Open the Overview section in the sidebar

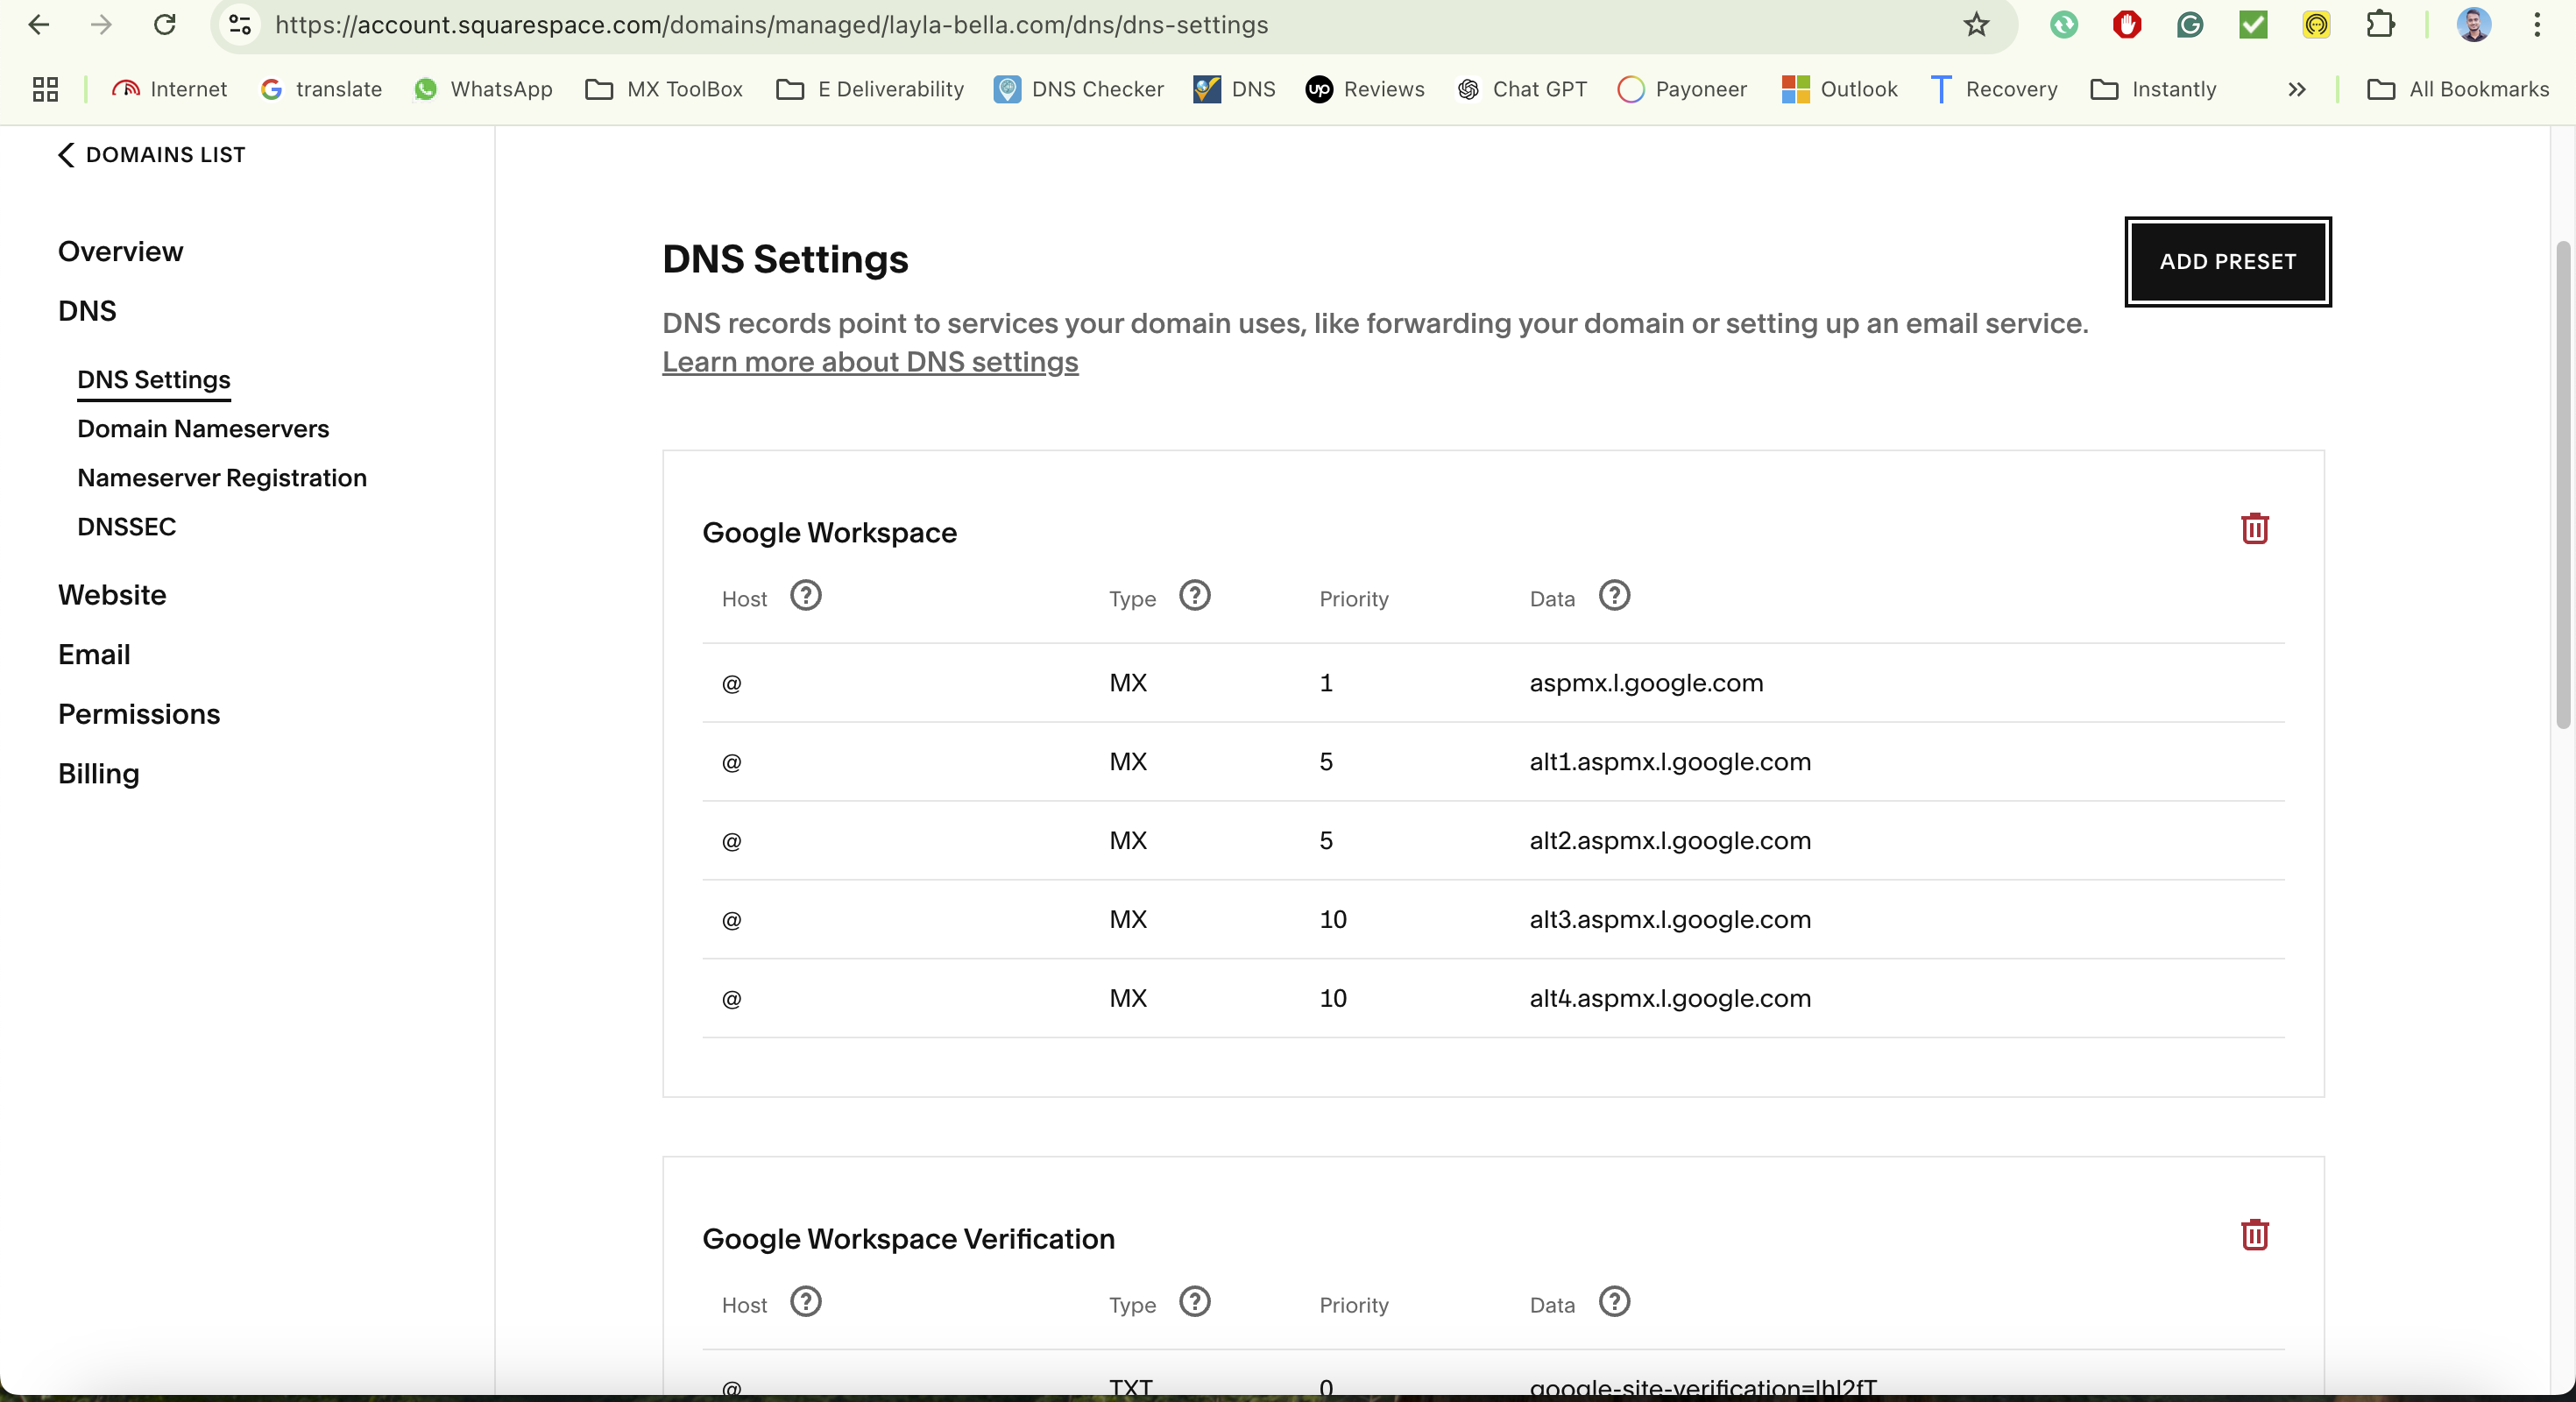[120, 251]
